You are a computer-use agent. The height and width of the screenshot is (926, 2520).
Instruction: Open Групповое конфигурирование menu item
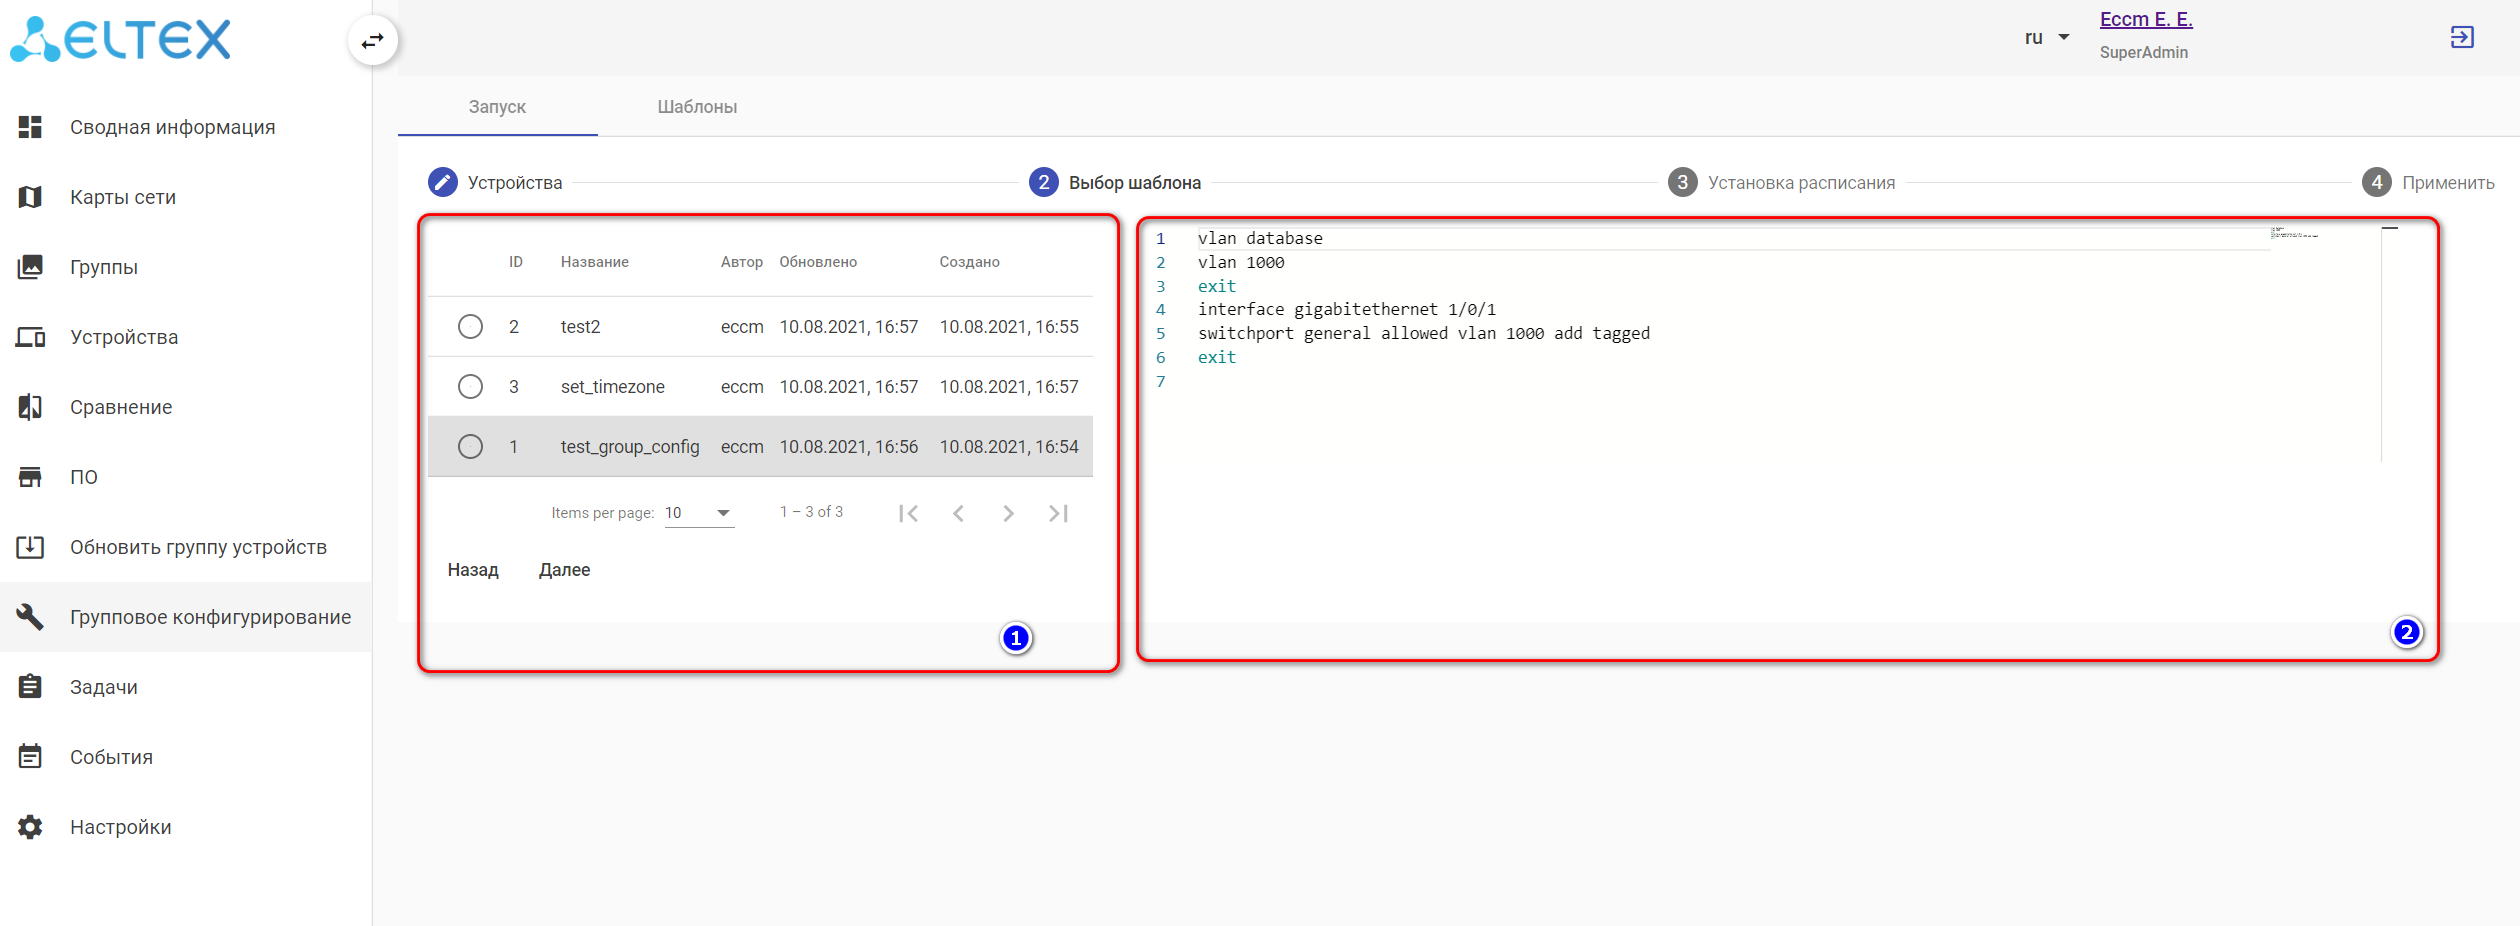pyautogui.click(x=186, y=617)
